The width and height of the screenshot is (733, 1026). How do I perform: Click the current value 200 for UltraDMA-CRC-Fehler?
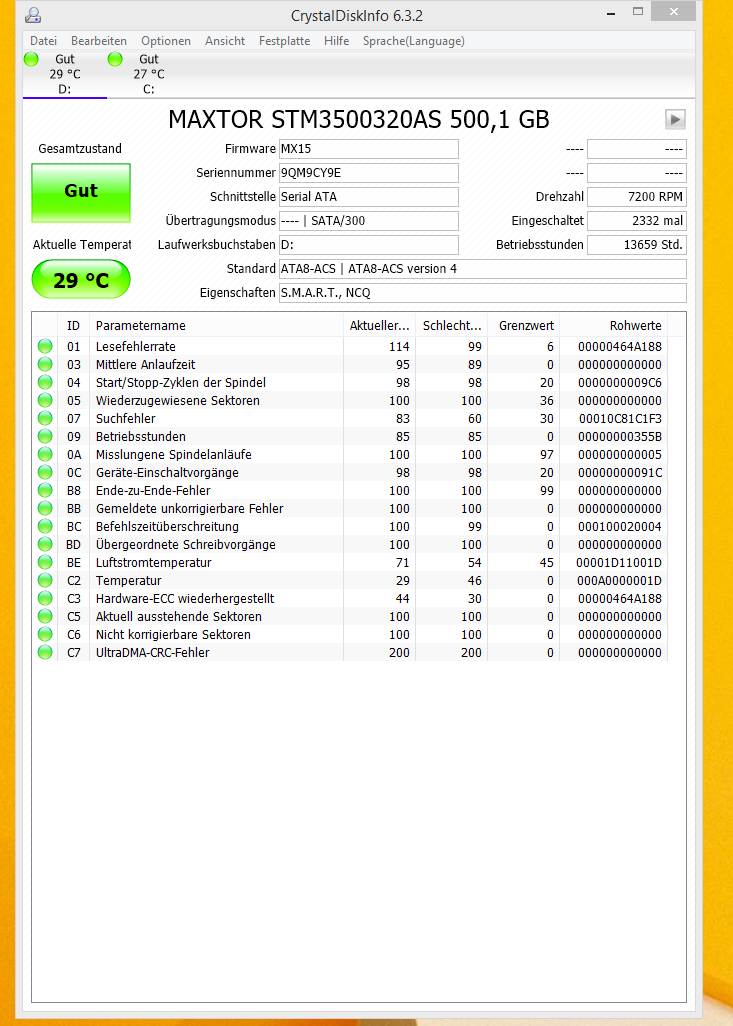tap(399, 652)
